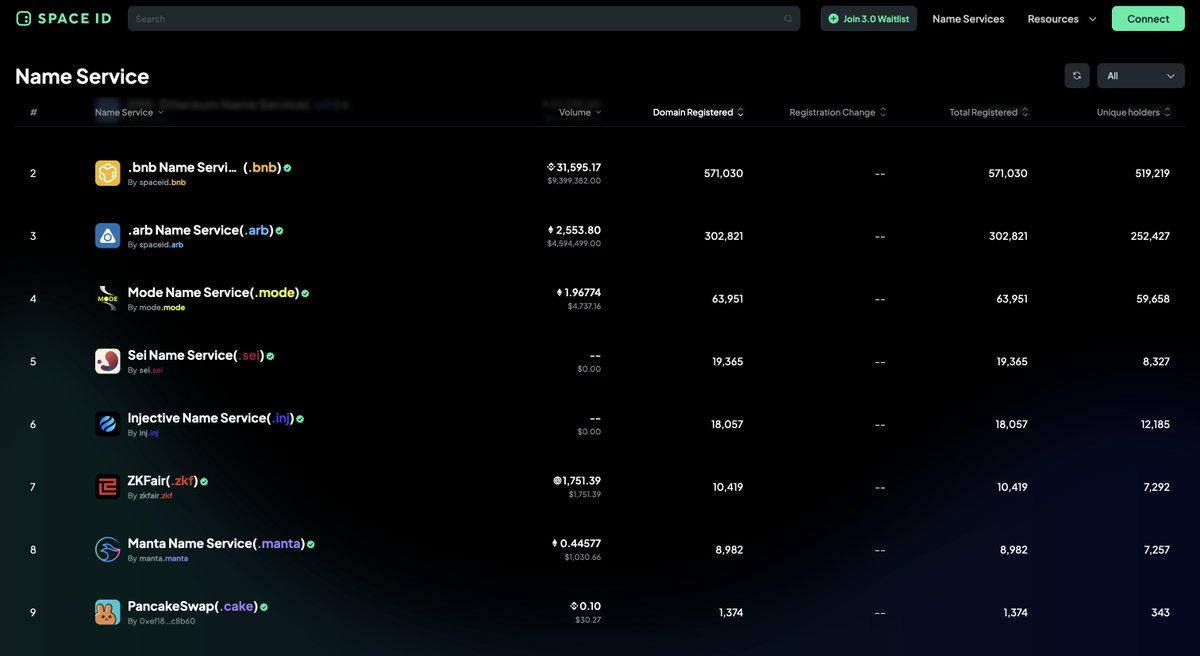Click the verified badge next to .cake
The height and width of the screenshot is (656, 1200).
(264, 607)
